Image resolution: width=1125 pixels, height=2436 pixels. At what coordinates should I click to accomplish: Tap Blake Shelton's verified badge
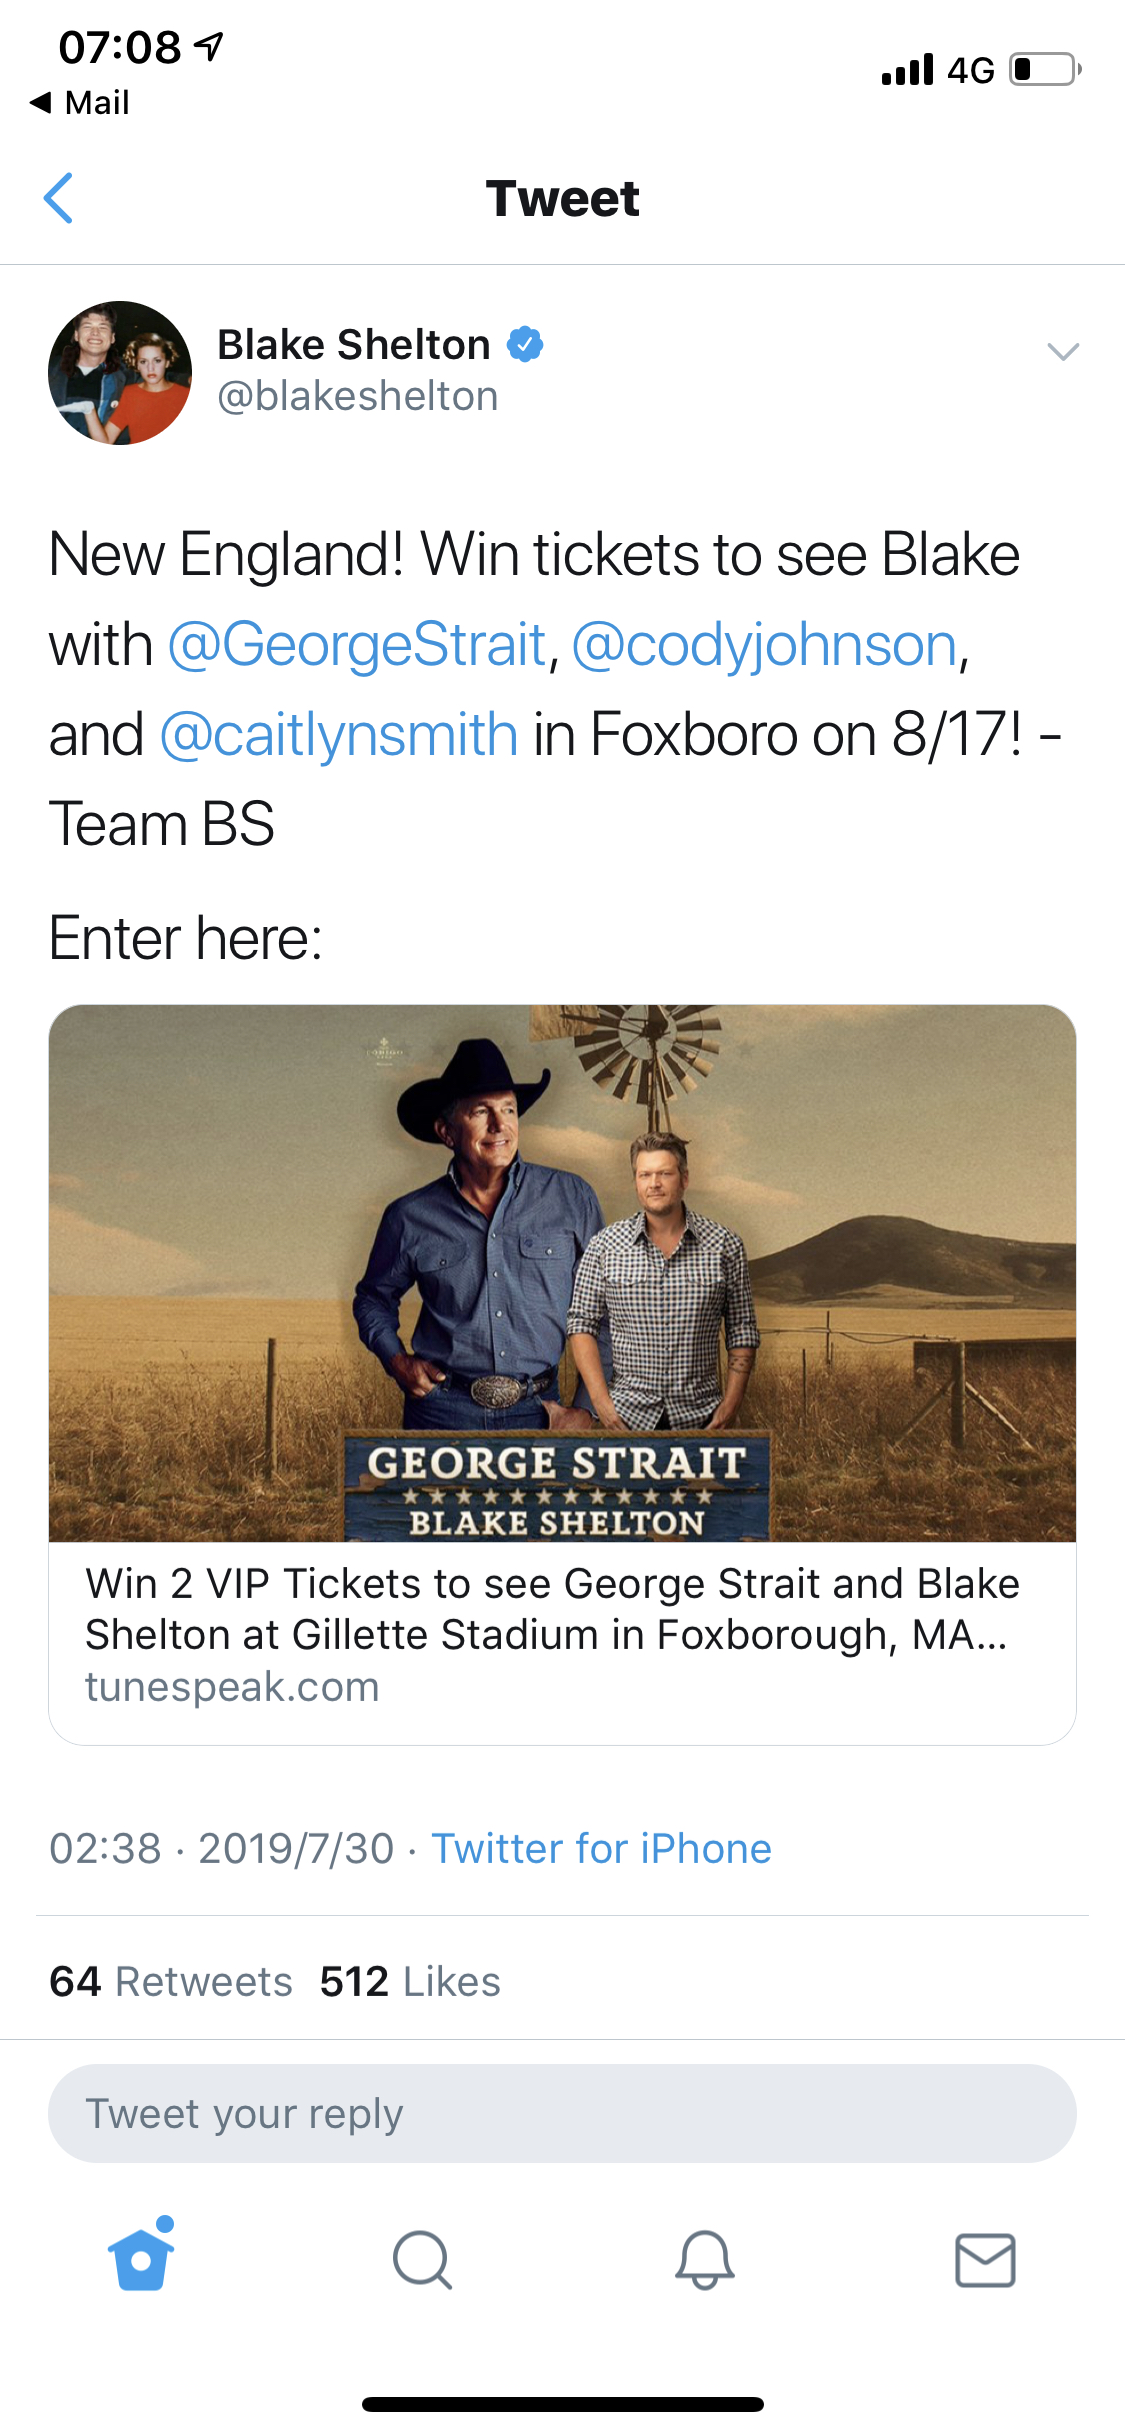525,345
